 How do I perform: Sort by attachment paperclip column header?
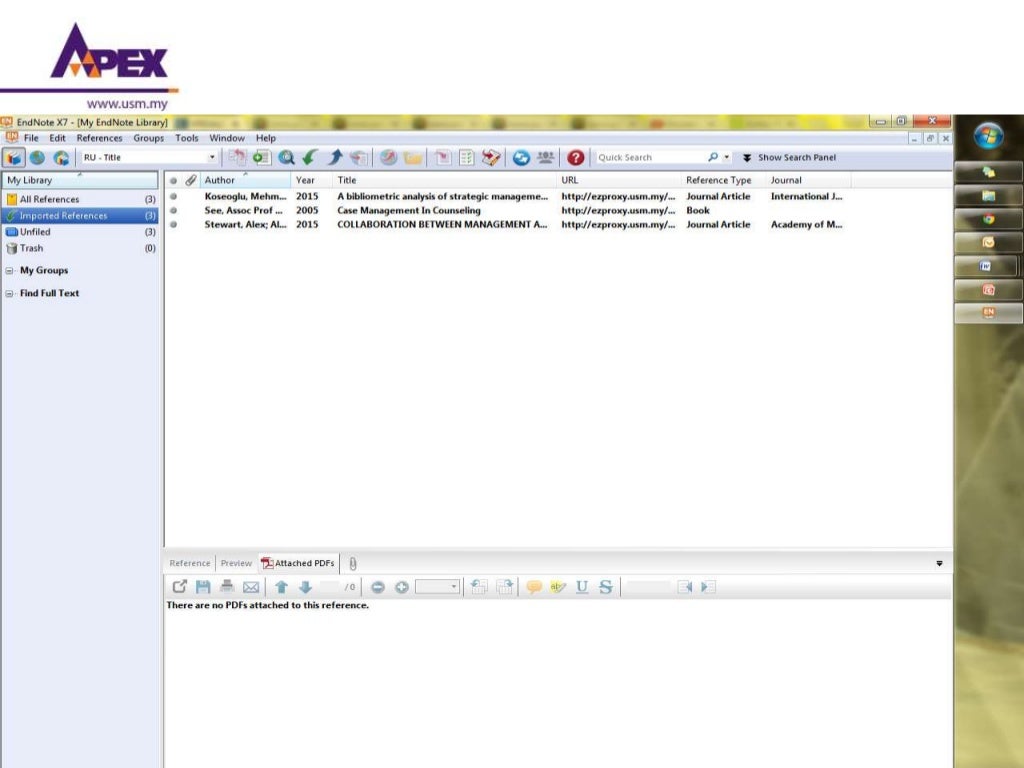191,180
